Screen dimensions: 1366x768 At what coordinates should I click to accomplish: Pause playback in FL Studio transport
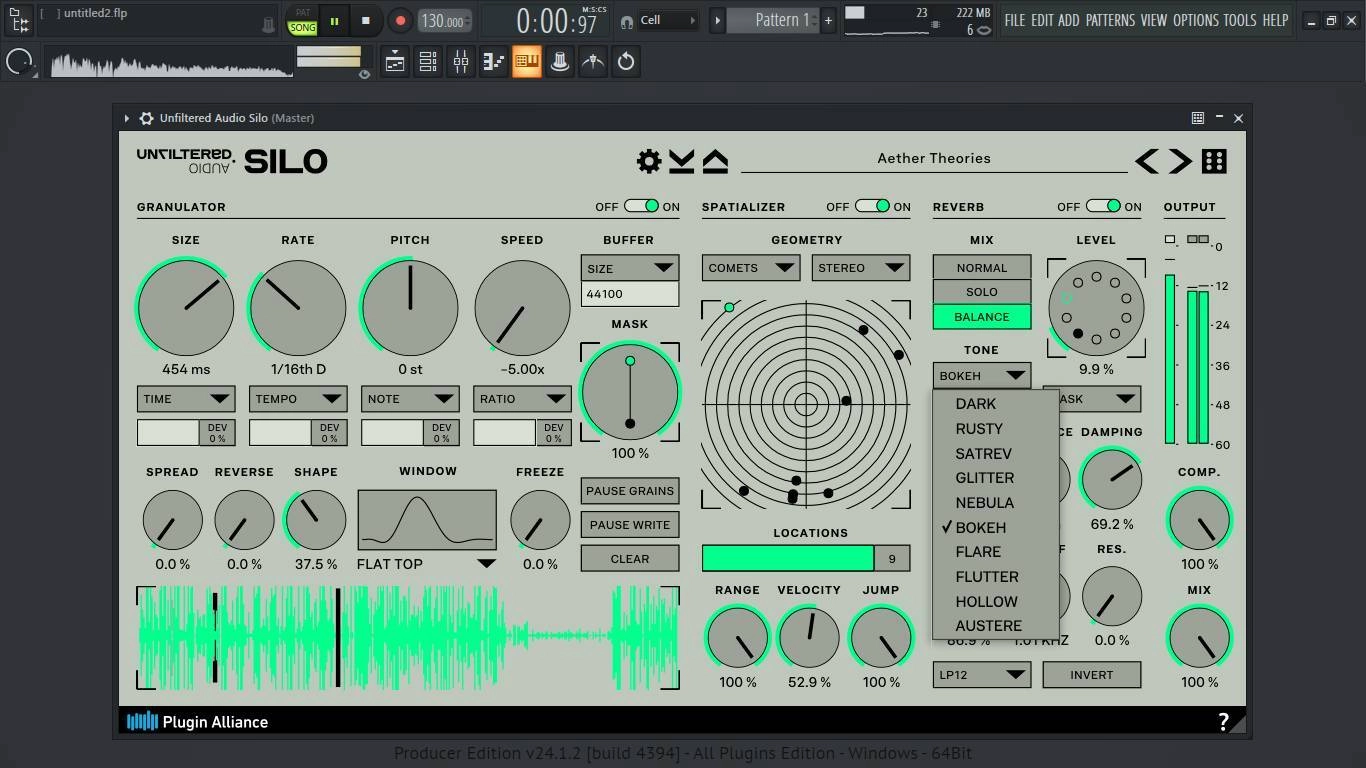coord(334,20)
